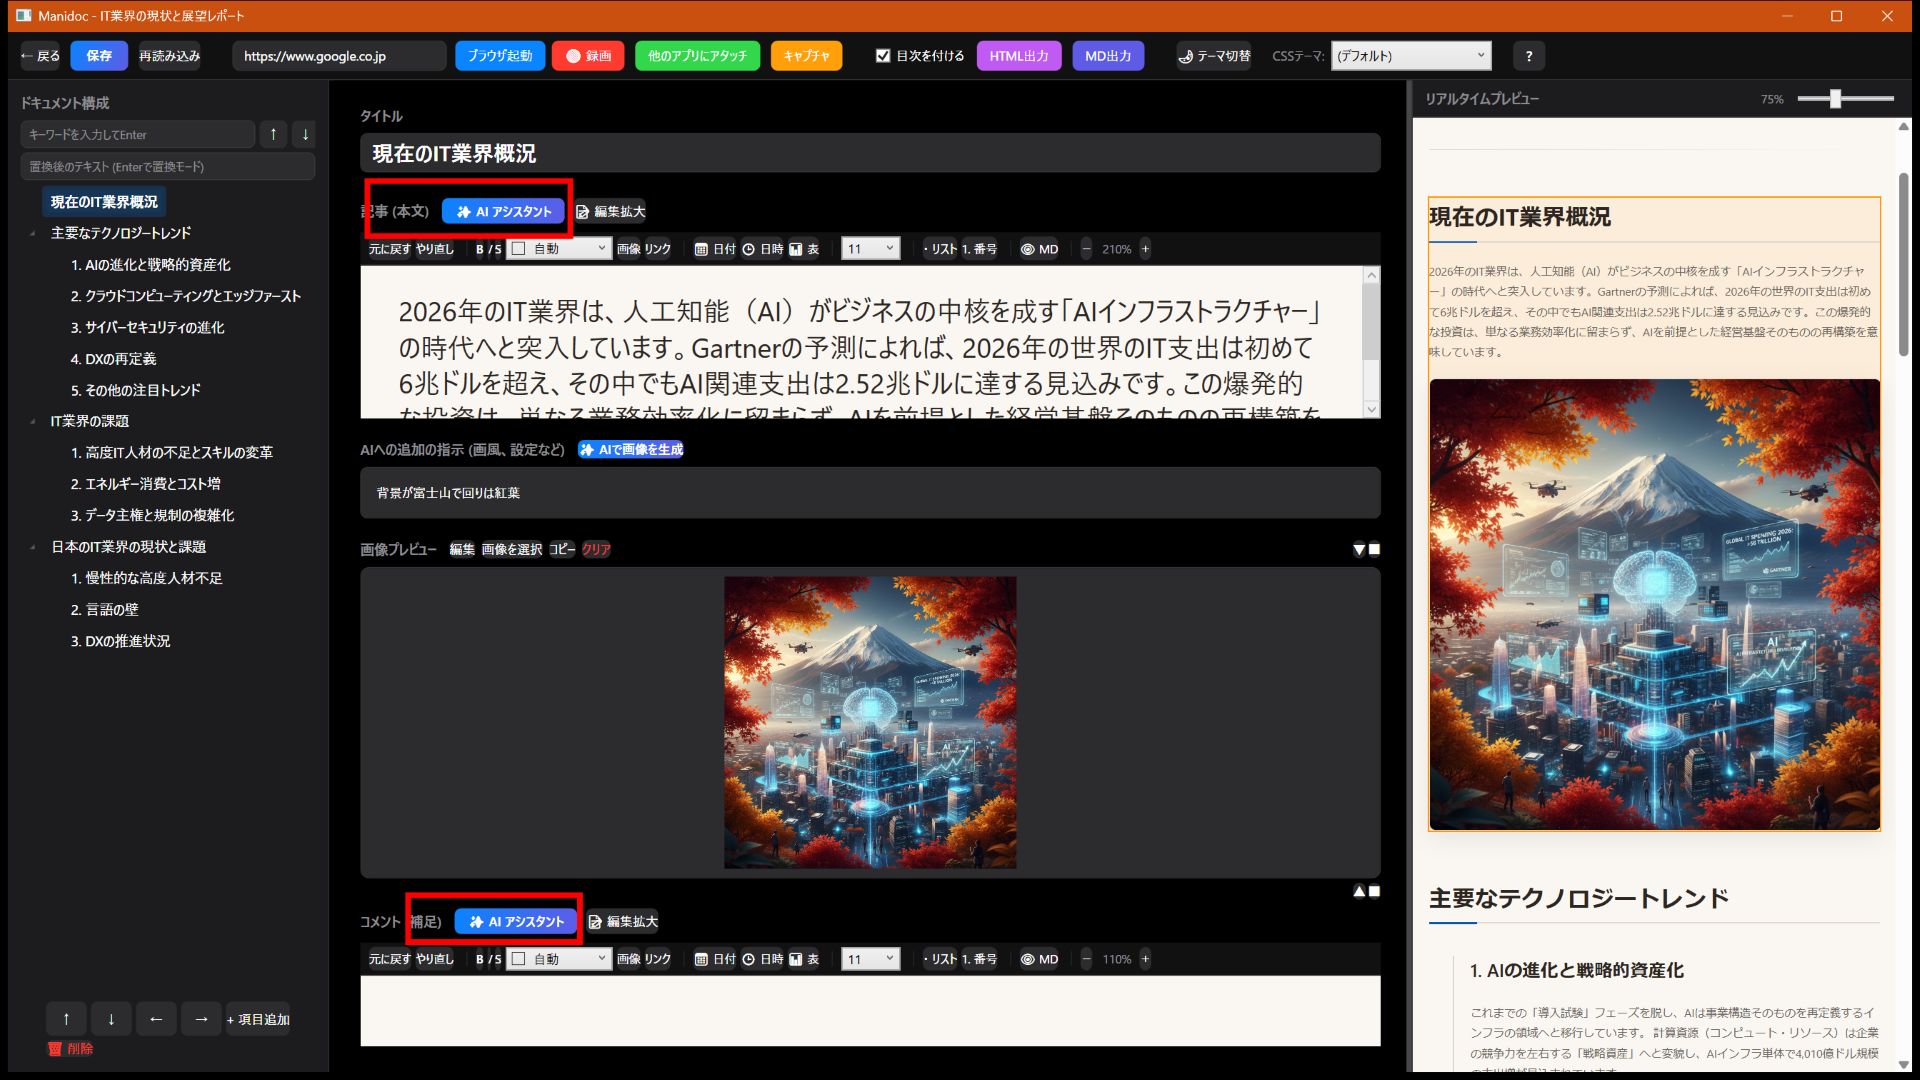The width and height of the screenshot is (1920, 1080).
Task: Switch CSS theme using the テーマ切替 icon
Action: pyautogui.click(x=1212, y=56)
